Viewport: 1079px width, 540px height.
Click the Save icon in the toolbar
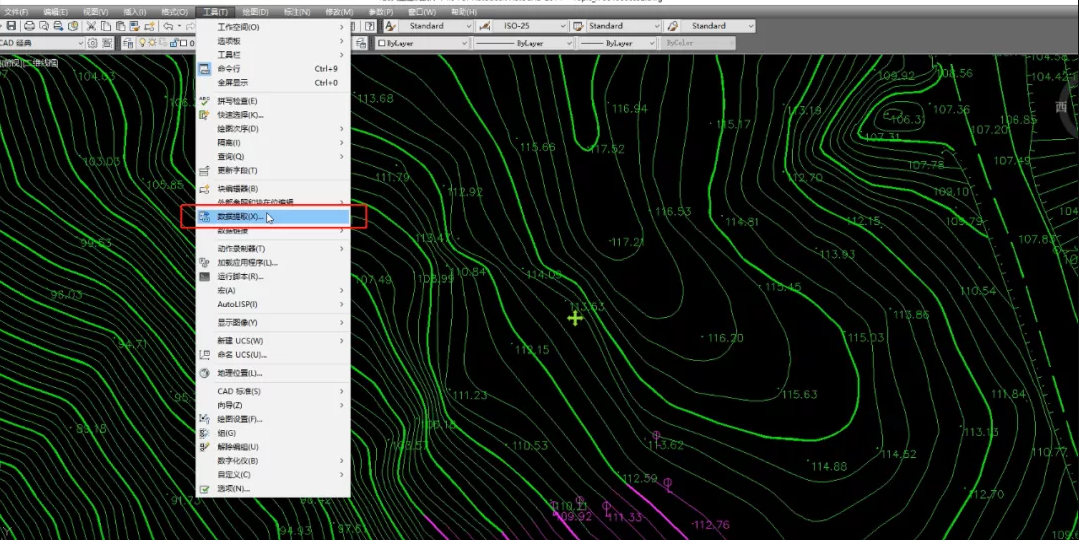pyautogui.click(x=11, y=26)
